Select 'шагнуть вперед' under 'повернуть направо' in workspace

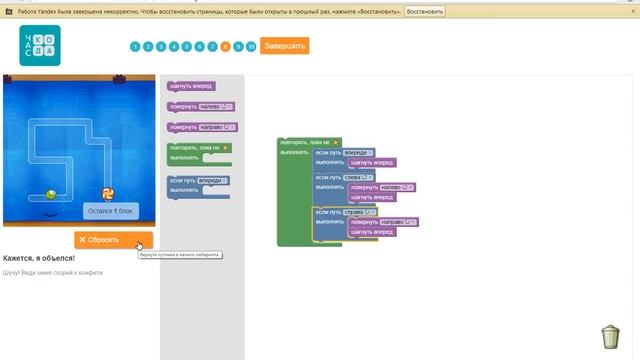click(x=372, y=232)
